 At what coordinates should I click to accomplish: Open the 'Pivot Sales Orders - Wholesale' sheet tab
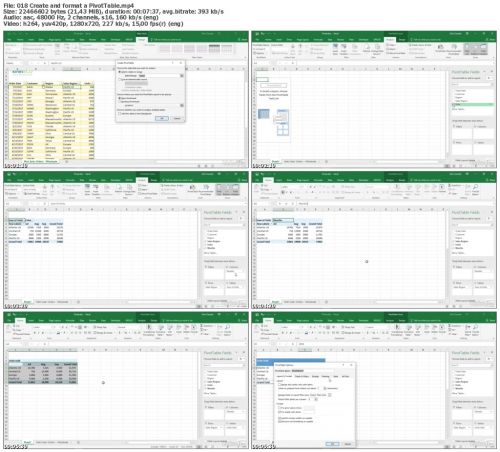[41, 161]
